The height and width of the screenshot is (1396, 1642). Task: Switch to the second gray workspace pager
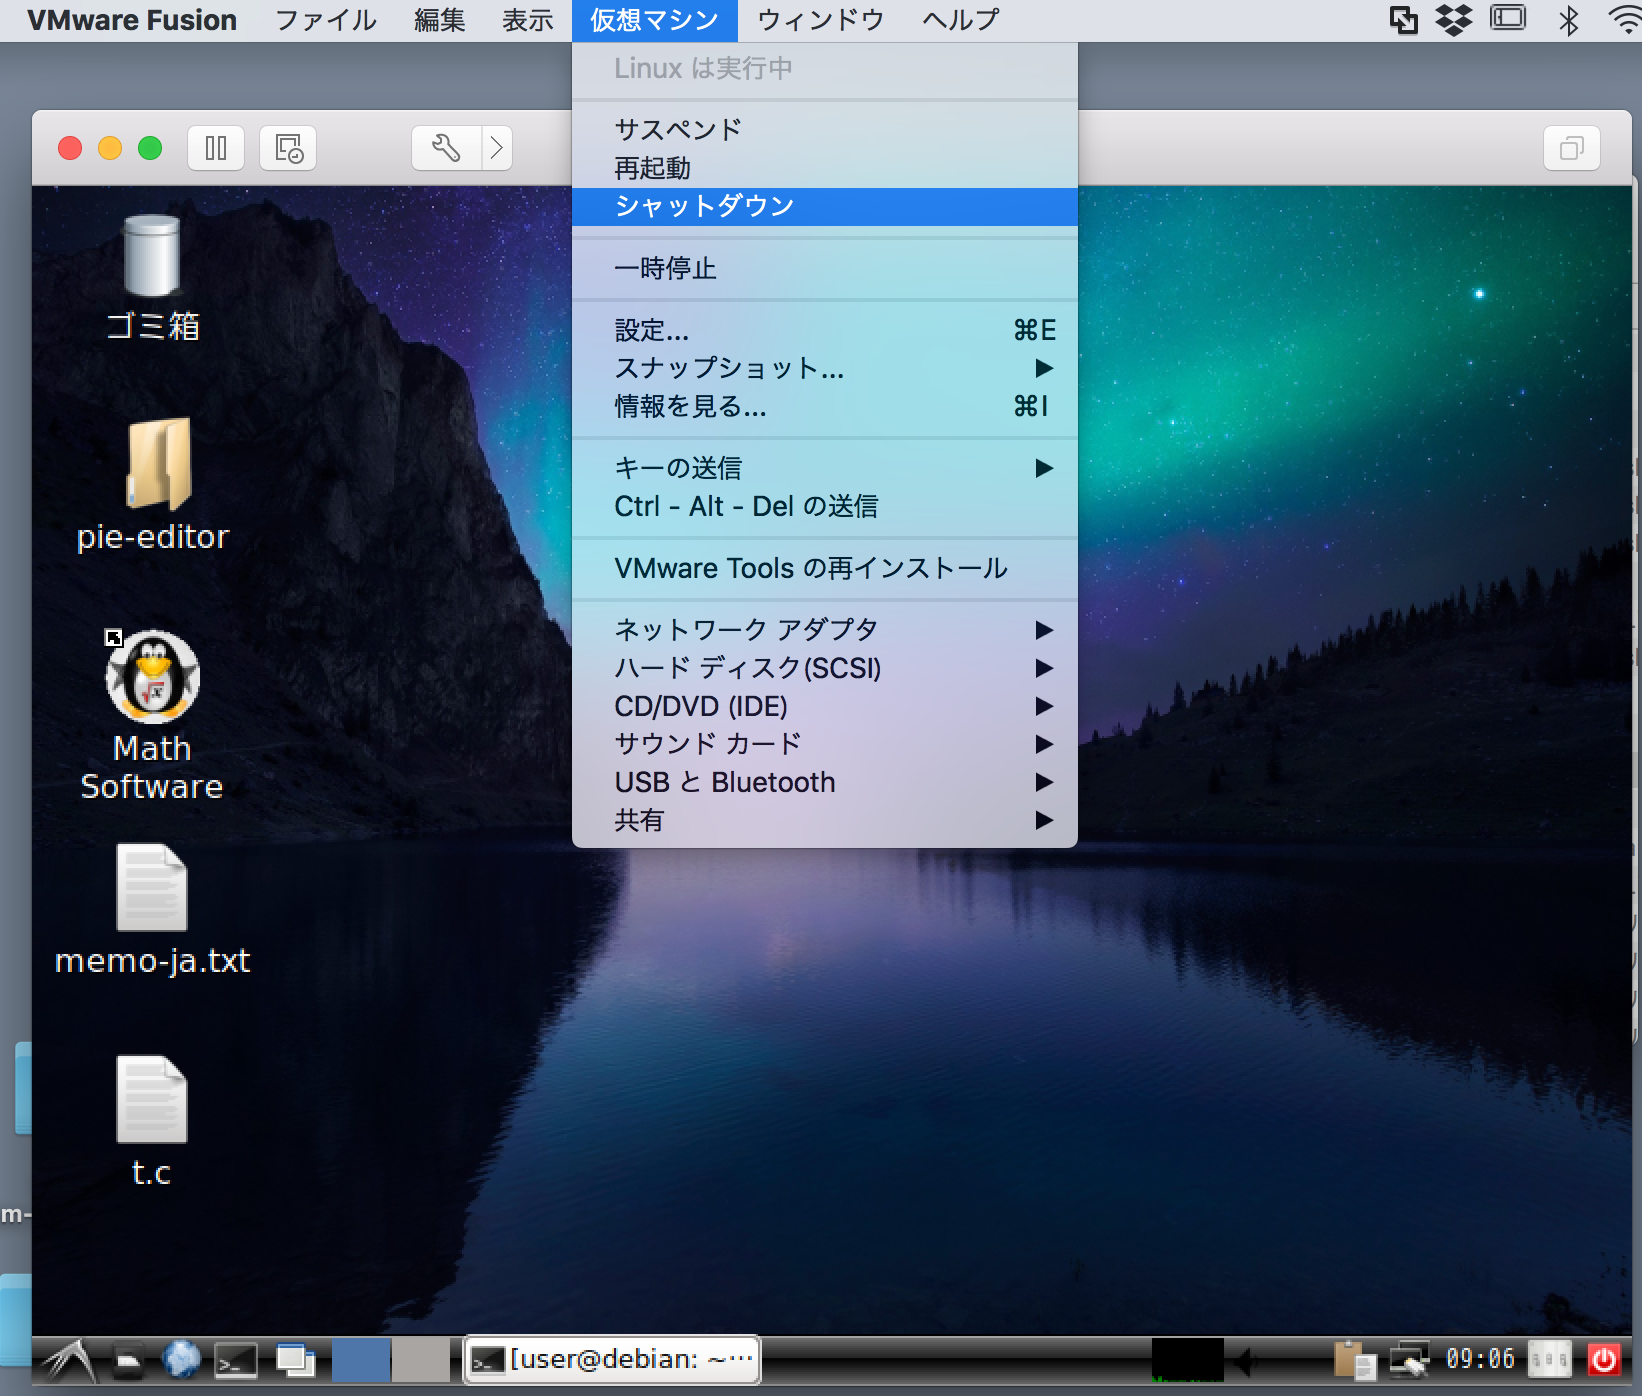421,1360
